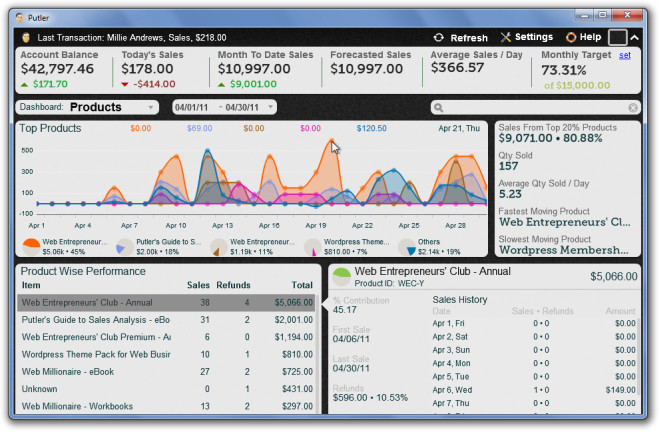Collapse the top bar with the up chevron

coord(634,37)
